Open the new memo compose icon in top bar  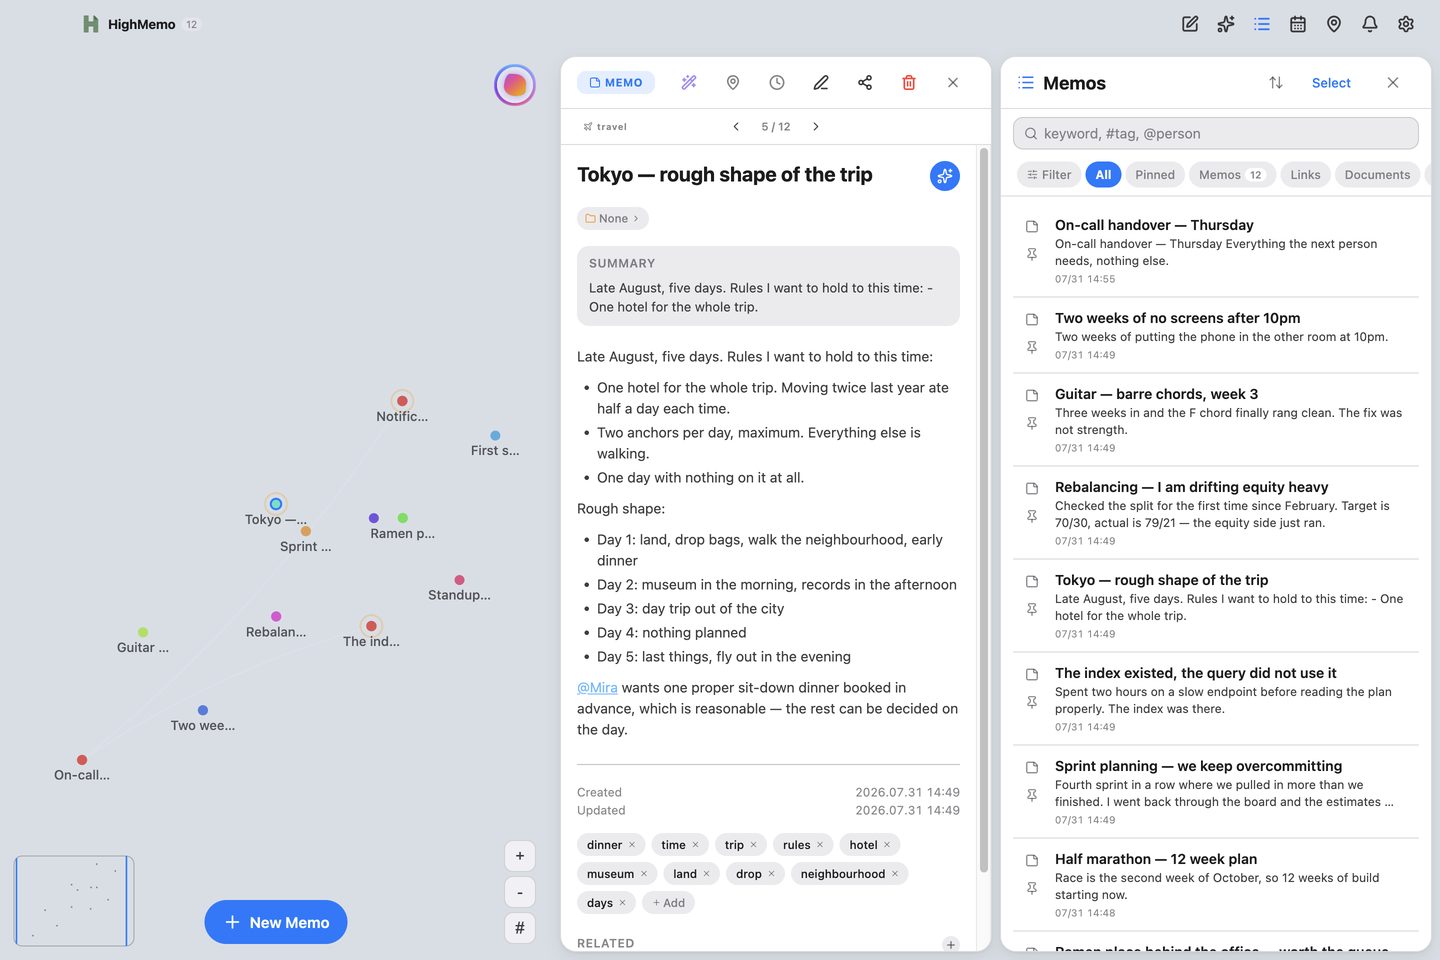tap(1190, 24)
